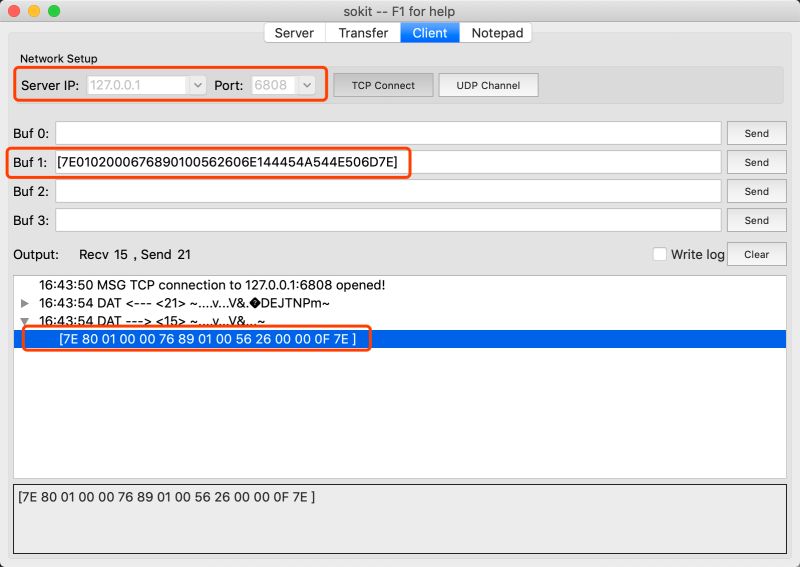Screen dimensions: 800x567
Task: Click the Buf 3 input field
Action: coord(388,220)
